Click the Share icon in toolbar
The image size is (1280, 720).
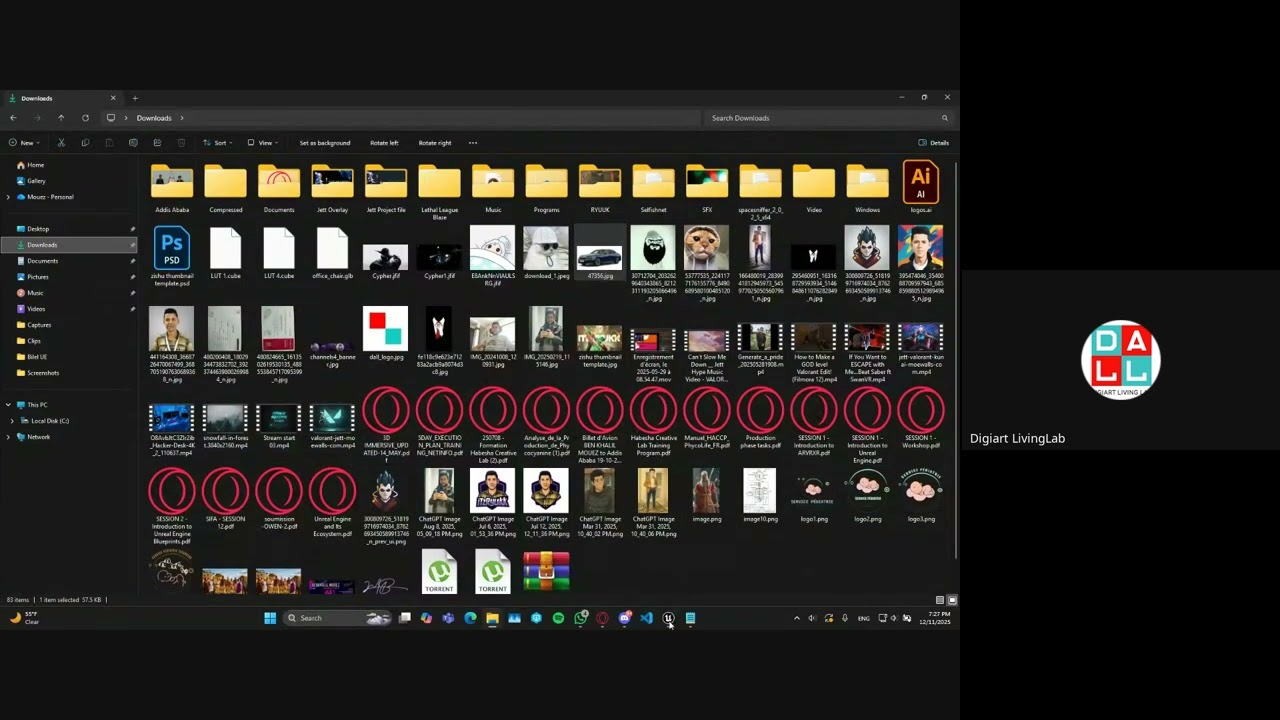157,143
